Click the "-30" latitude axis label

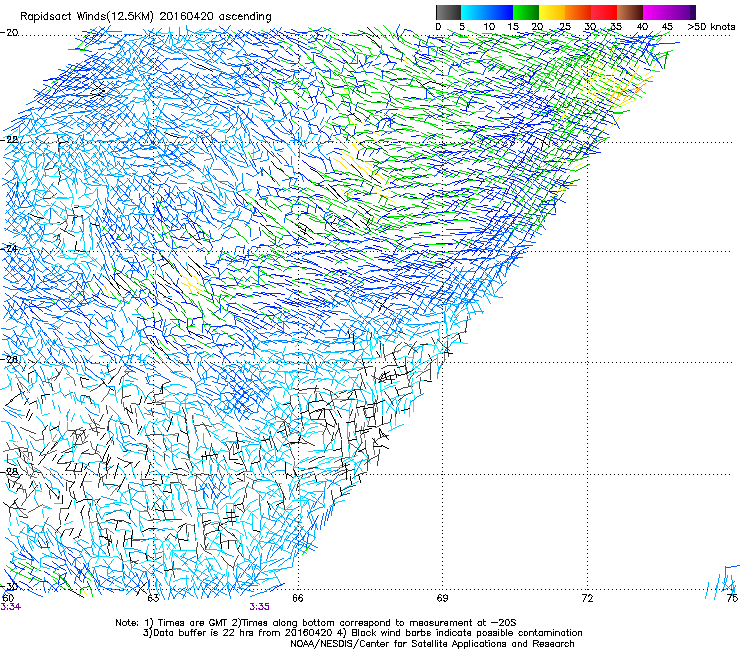point(9,586)
